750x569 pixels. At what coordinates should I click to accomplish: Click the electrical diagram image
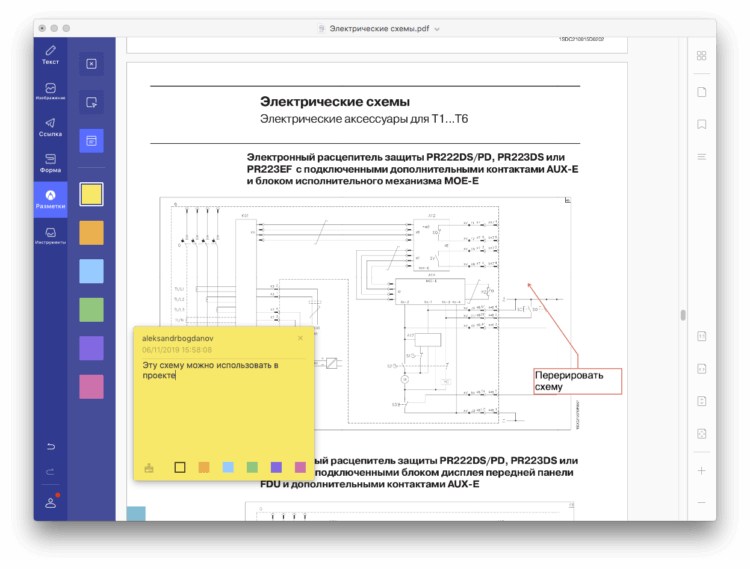click(x=365, y=313)
